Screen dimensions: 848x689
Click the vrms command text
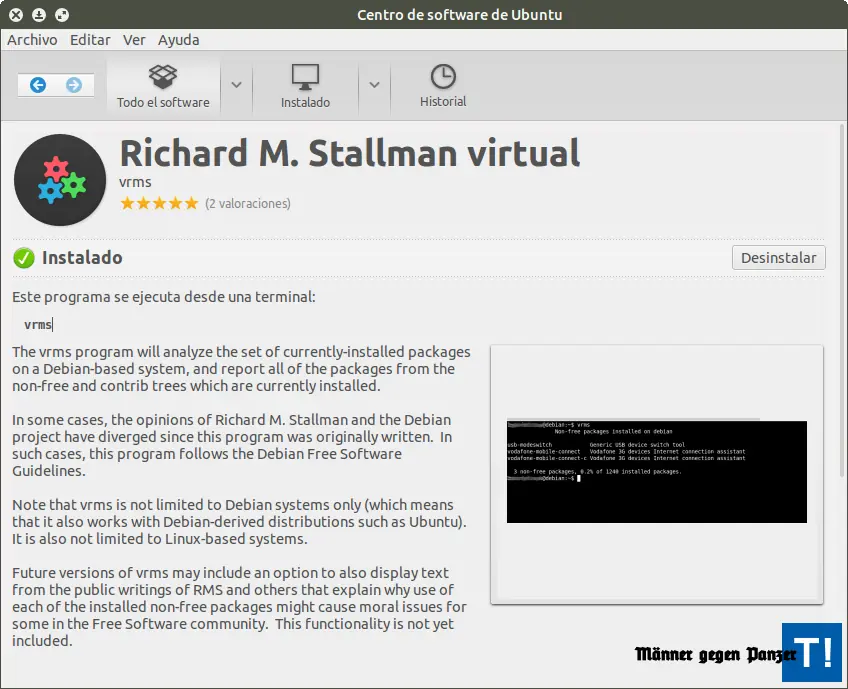tap(38, 324)
